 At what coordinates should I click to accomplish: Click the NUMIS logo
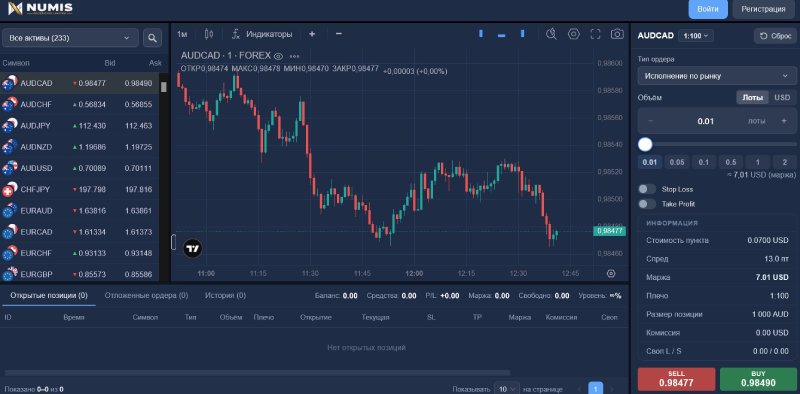(x=40, y=8)
